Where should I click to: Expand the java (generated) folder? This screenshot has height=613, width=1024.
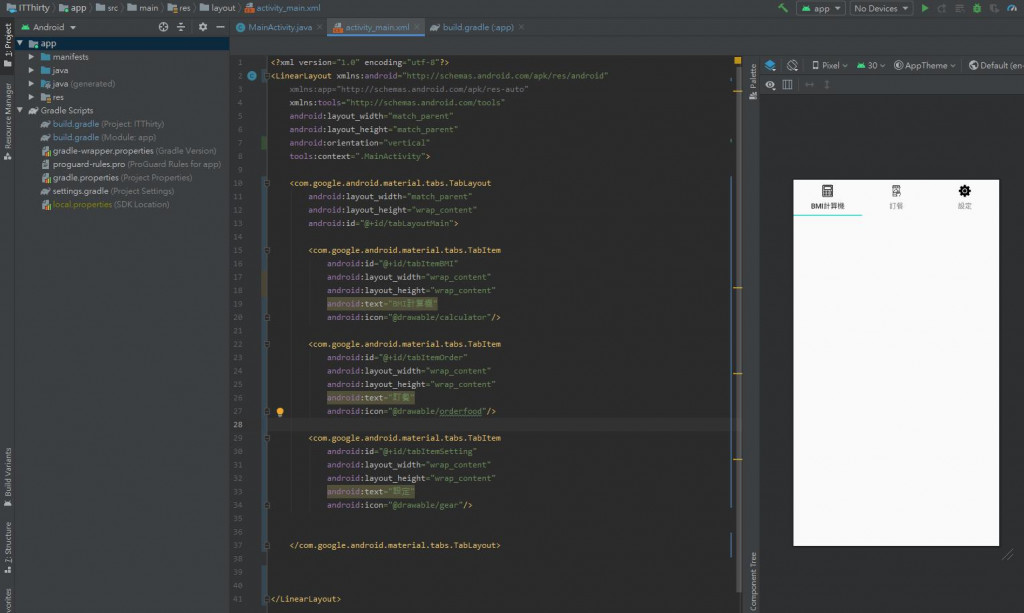[x=31, y=84]
